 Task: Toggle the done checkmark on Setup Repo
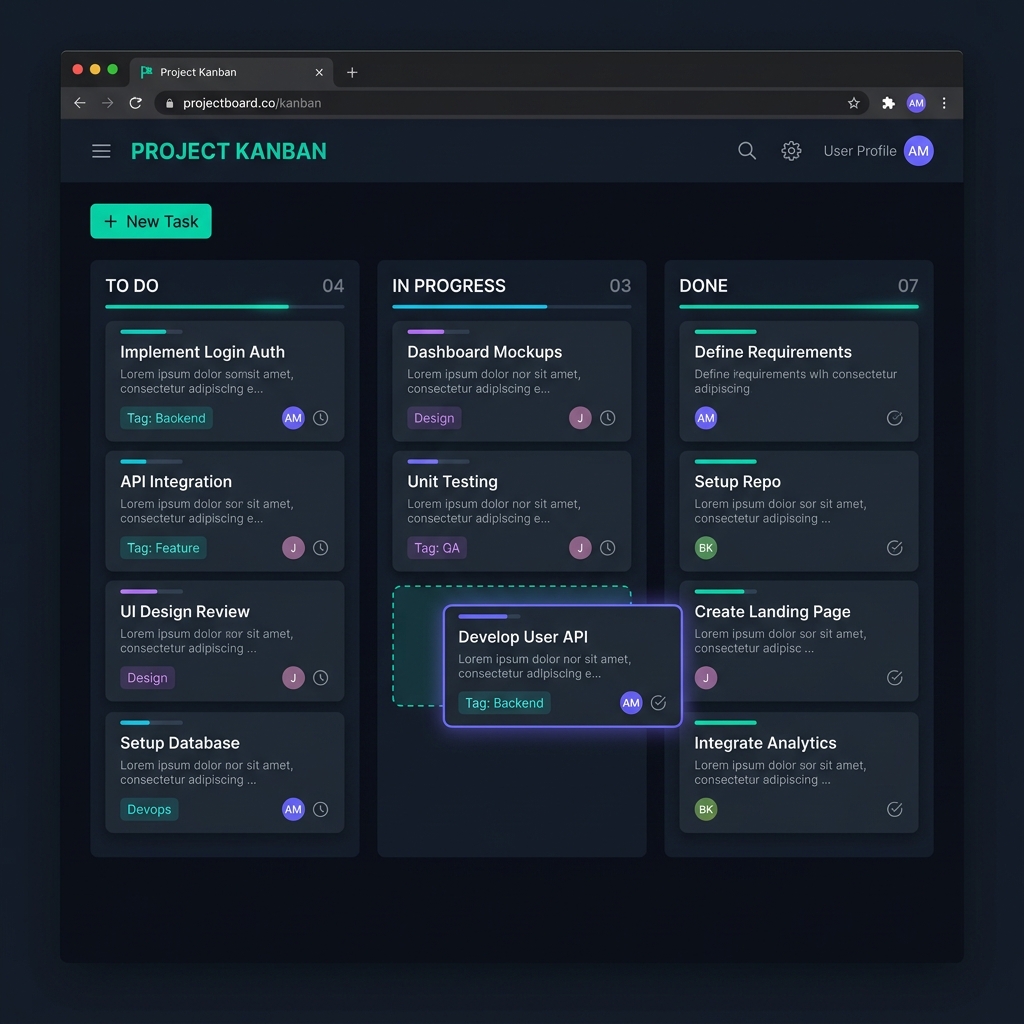pos(895,548)
